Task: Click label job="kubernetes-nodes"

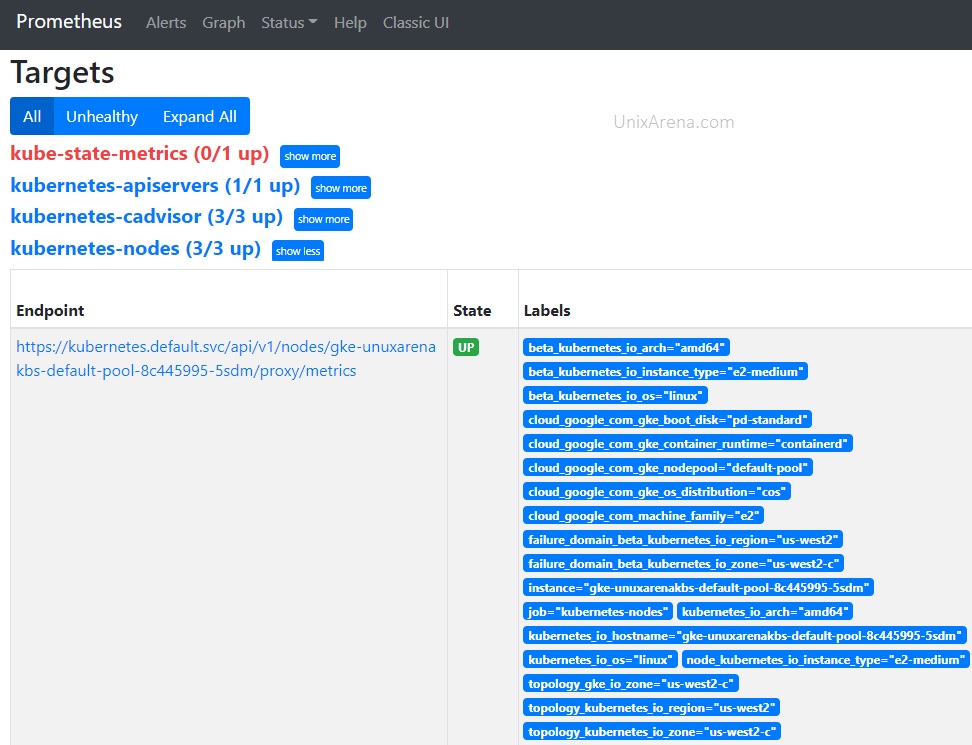Action: pos(598,612)
